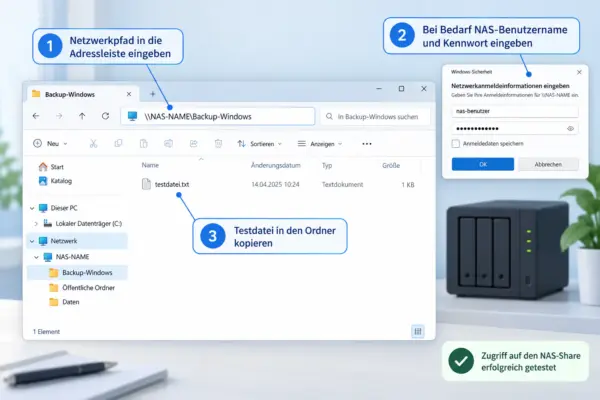Viewport: 600px width, 400px height.
Task: Sort by the Änderungsdatum column header
Action: pyautogui.click(x=276, y=165)
